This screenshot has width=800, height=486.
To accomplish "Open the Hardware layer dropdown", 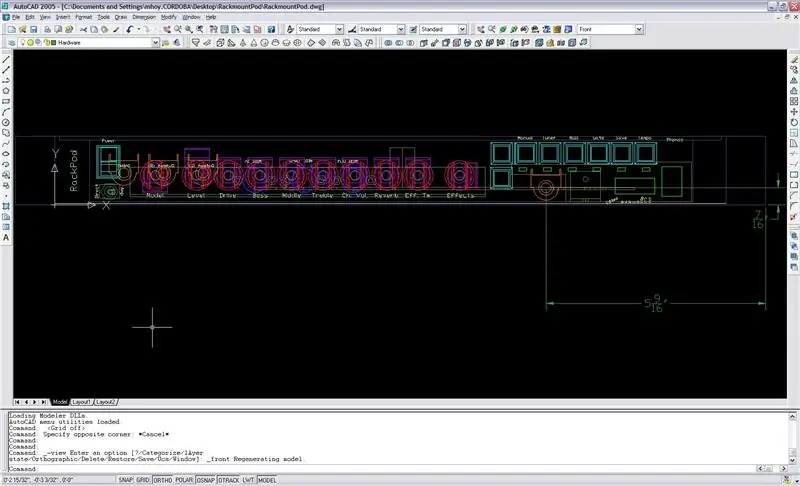I will (155, 43).
